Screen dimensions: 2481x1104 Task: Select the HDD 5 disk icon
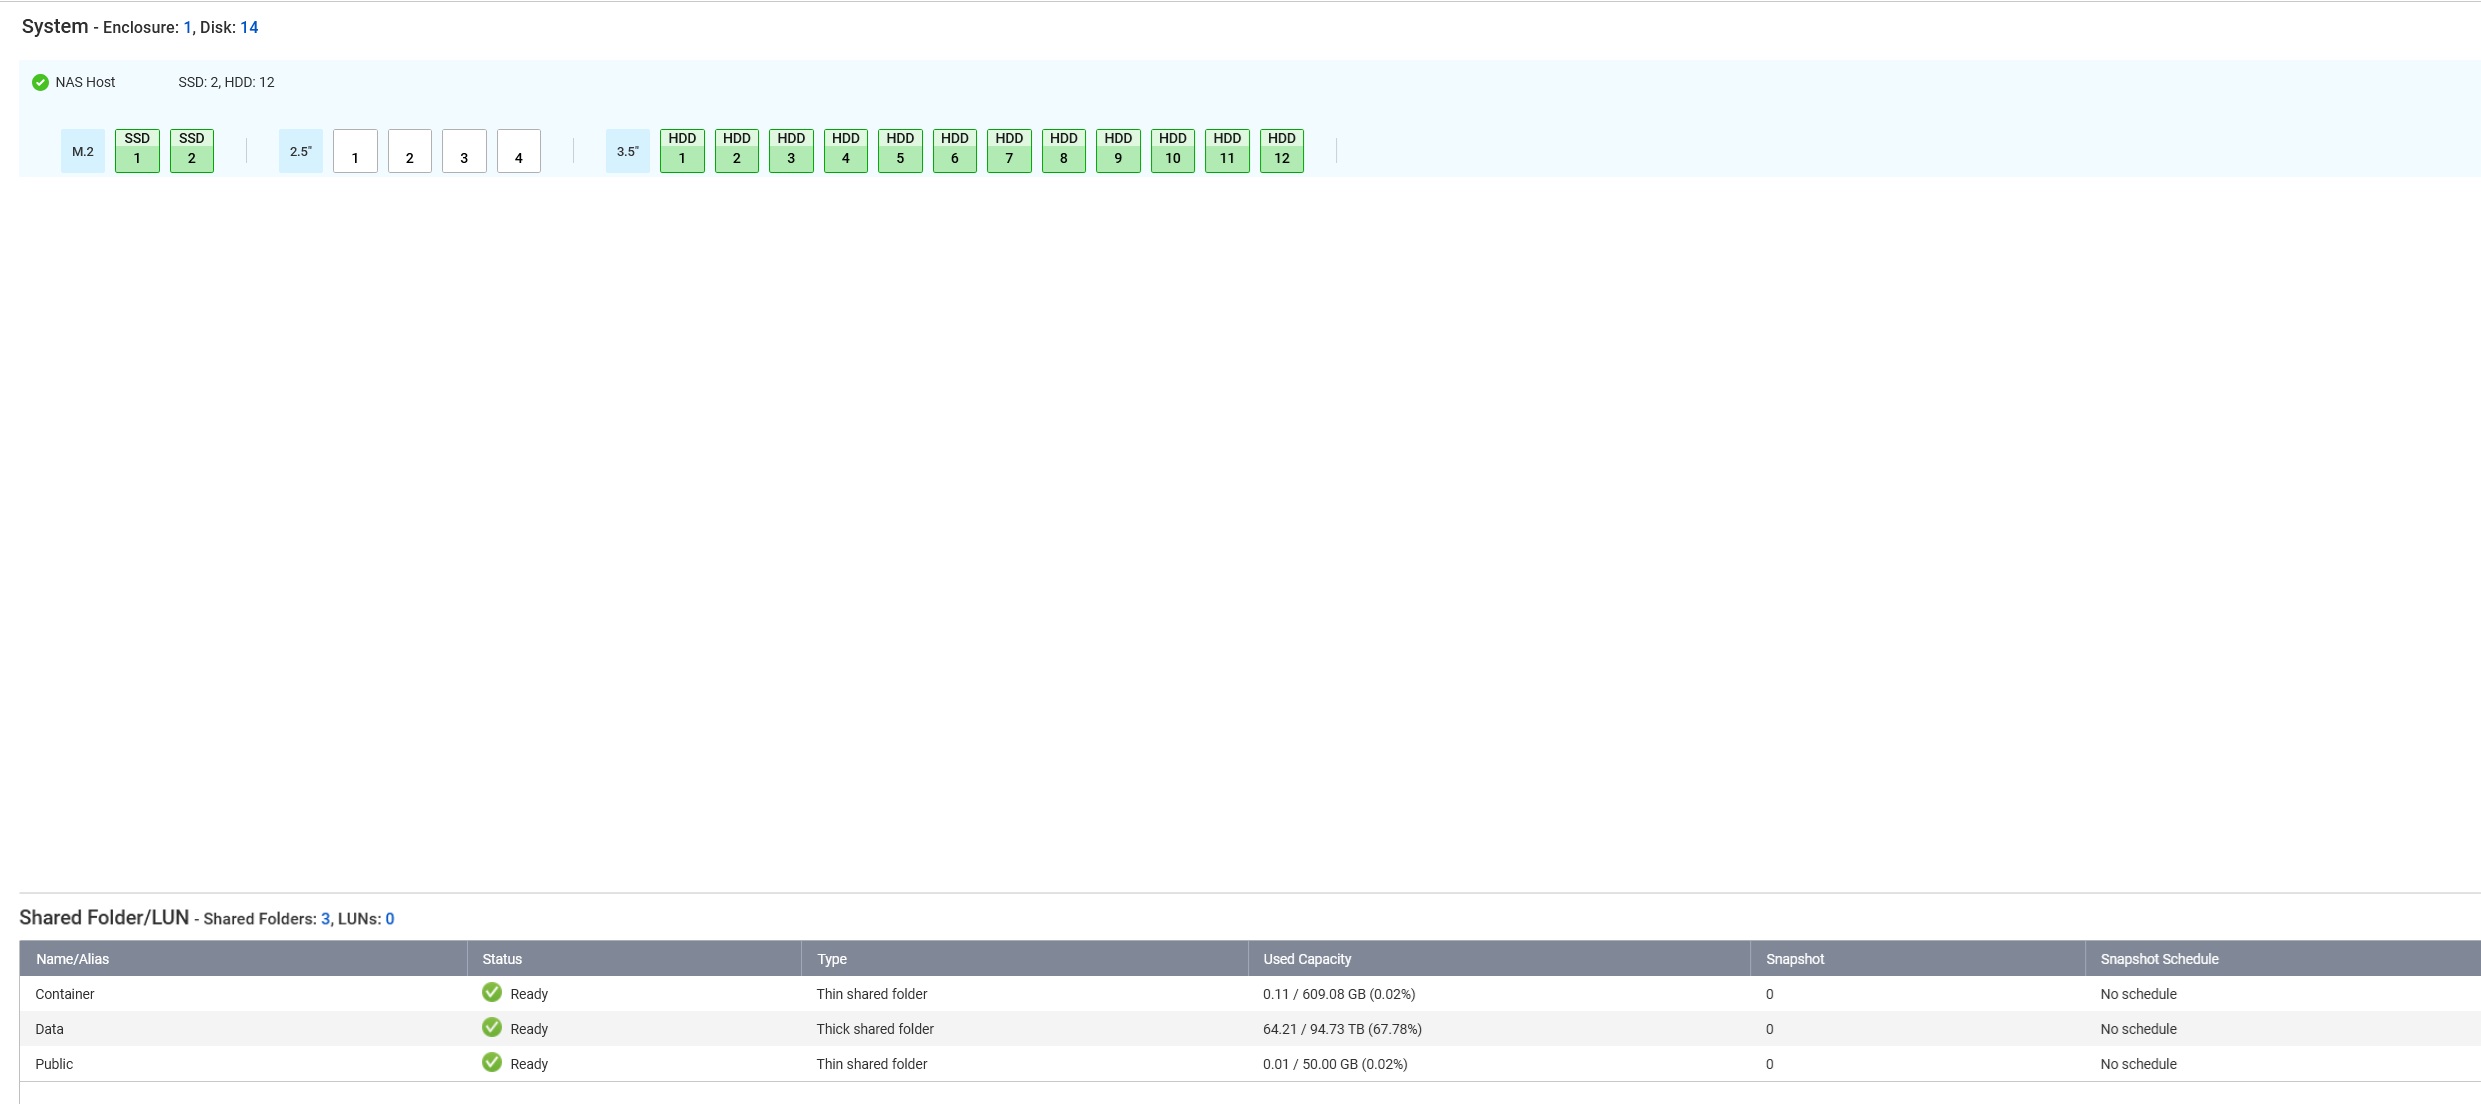pos(900,151)
